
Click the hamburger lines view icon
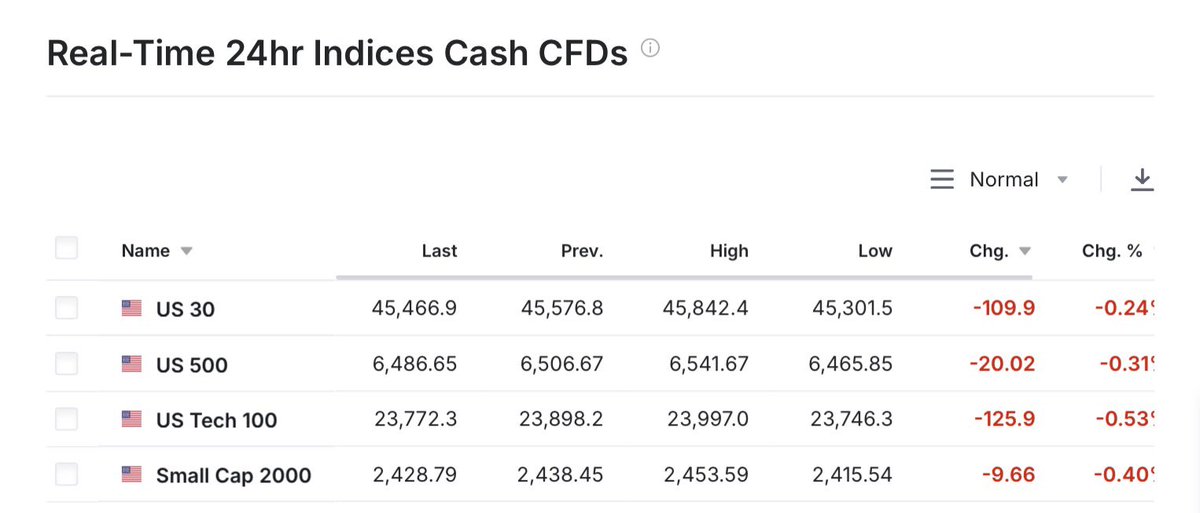coord(942,180)
